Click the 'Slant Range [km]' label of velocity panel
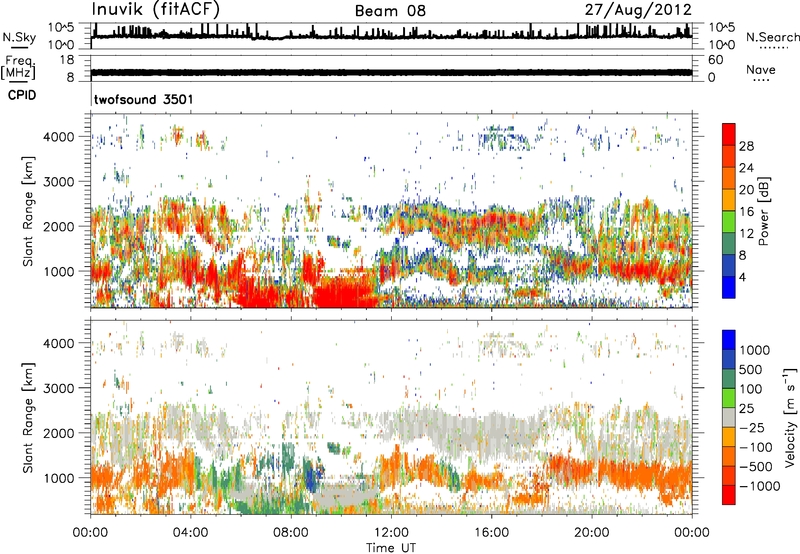 click(28, 417)
